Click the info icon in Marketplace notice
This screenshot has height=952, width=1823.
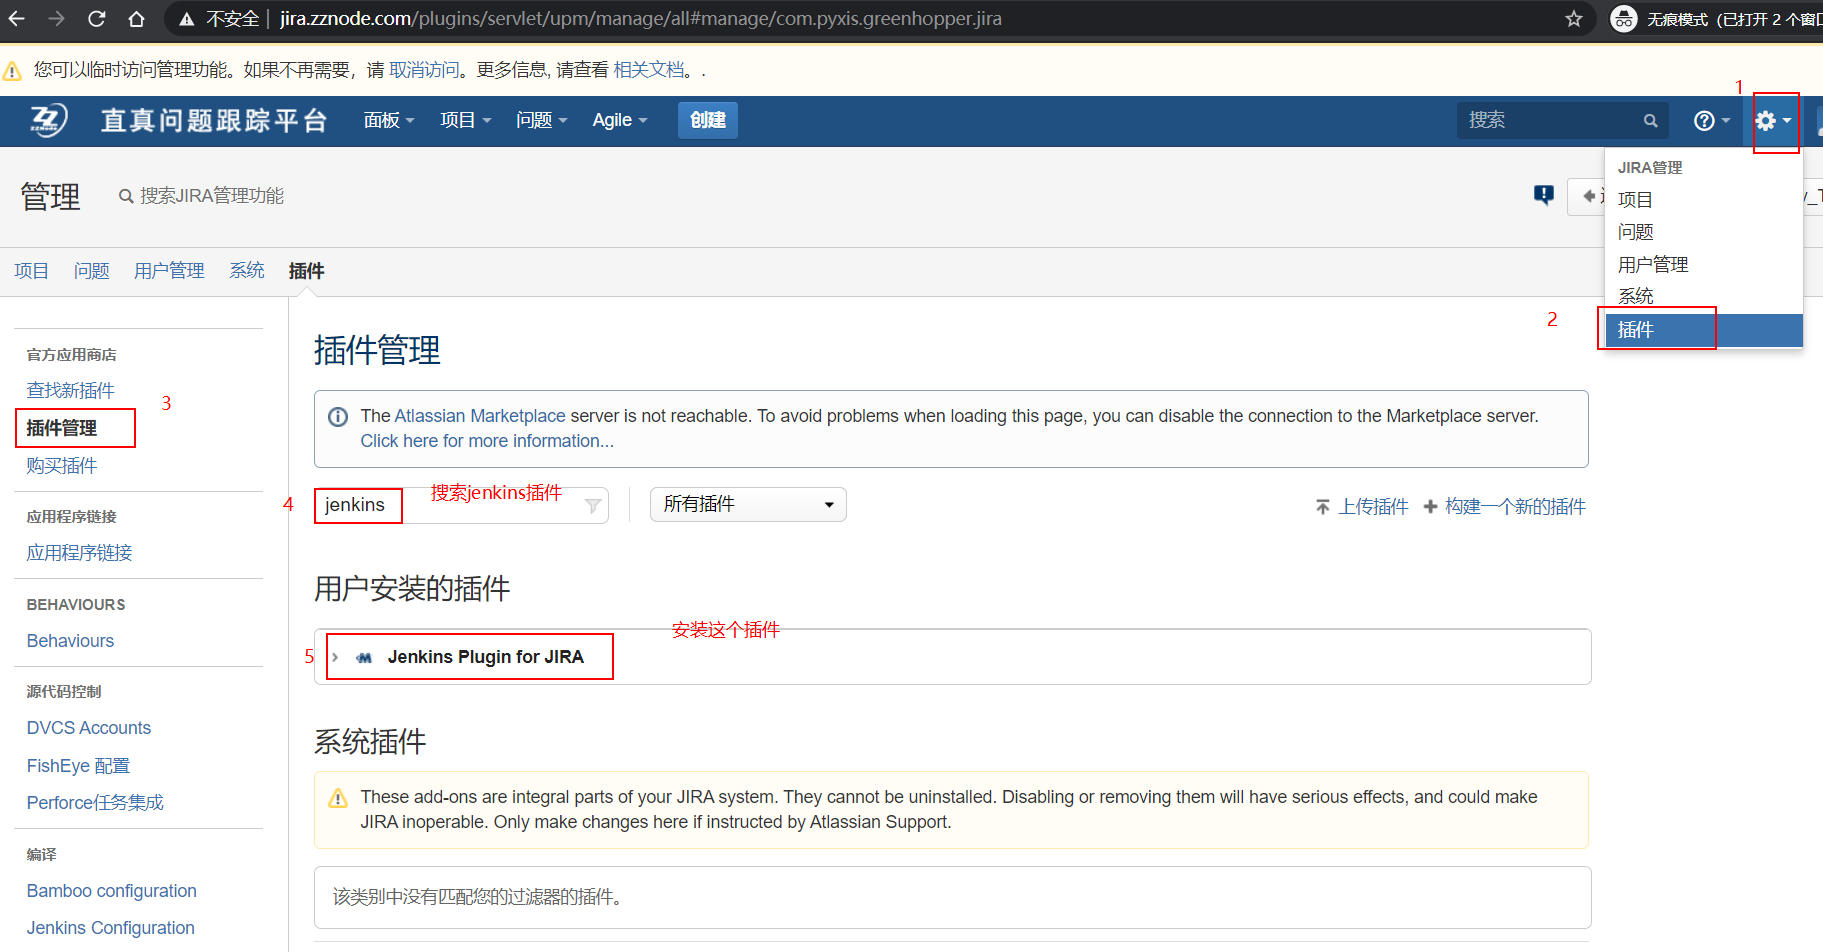coord(339,417)
